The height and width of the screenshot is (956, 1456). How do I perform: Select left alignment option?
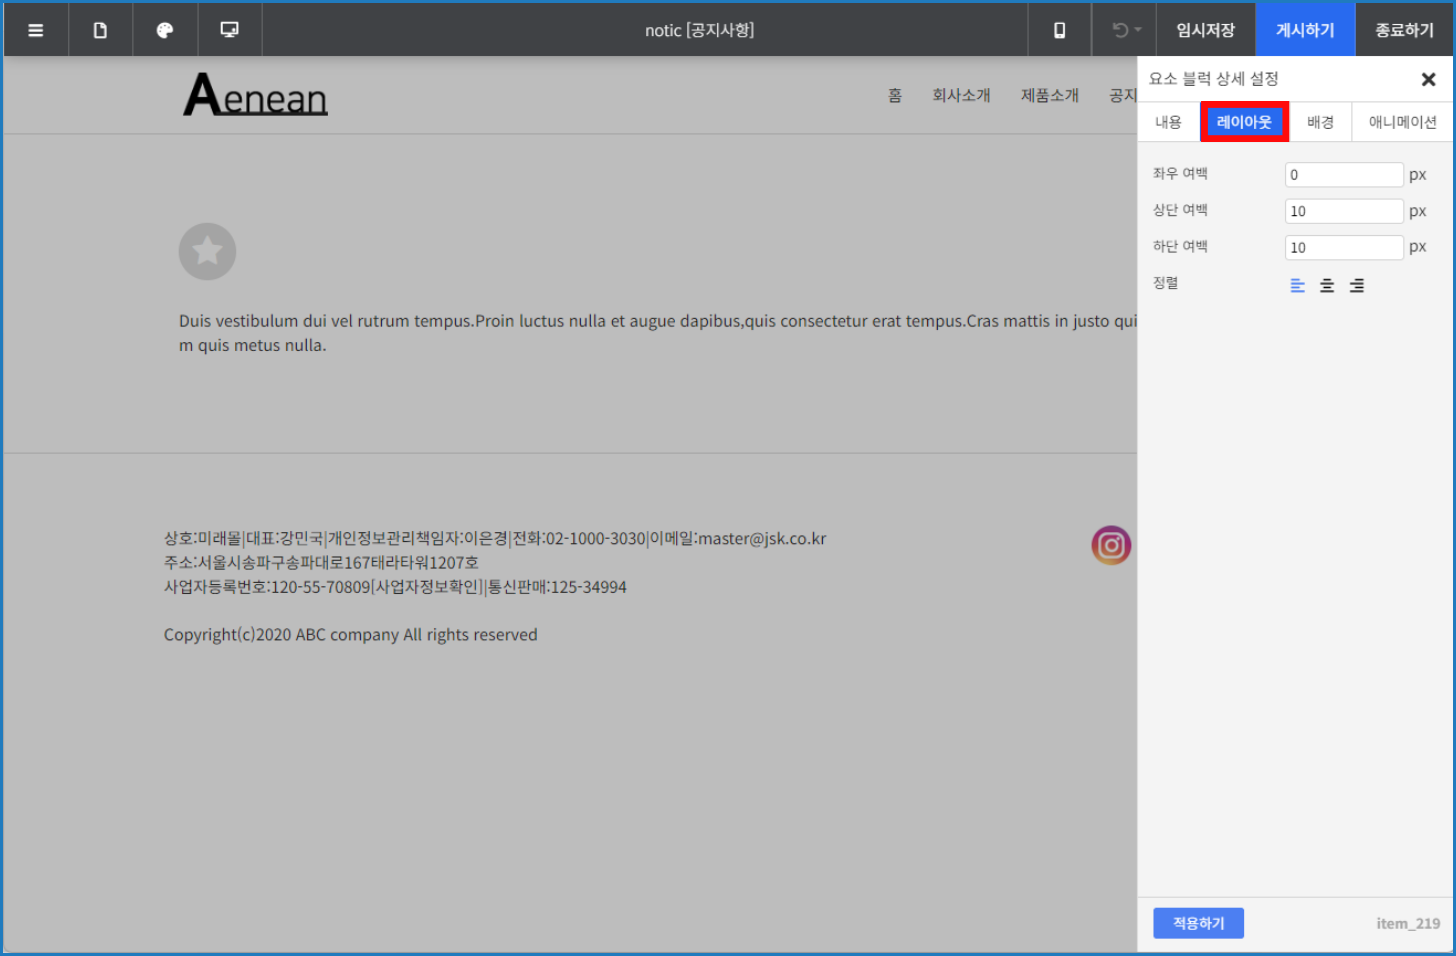click(1297, 286)
